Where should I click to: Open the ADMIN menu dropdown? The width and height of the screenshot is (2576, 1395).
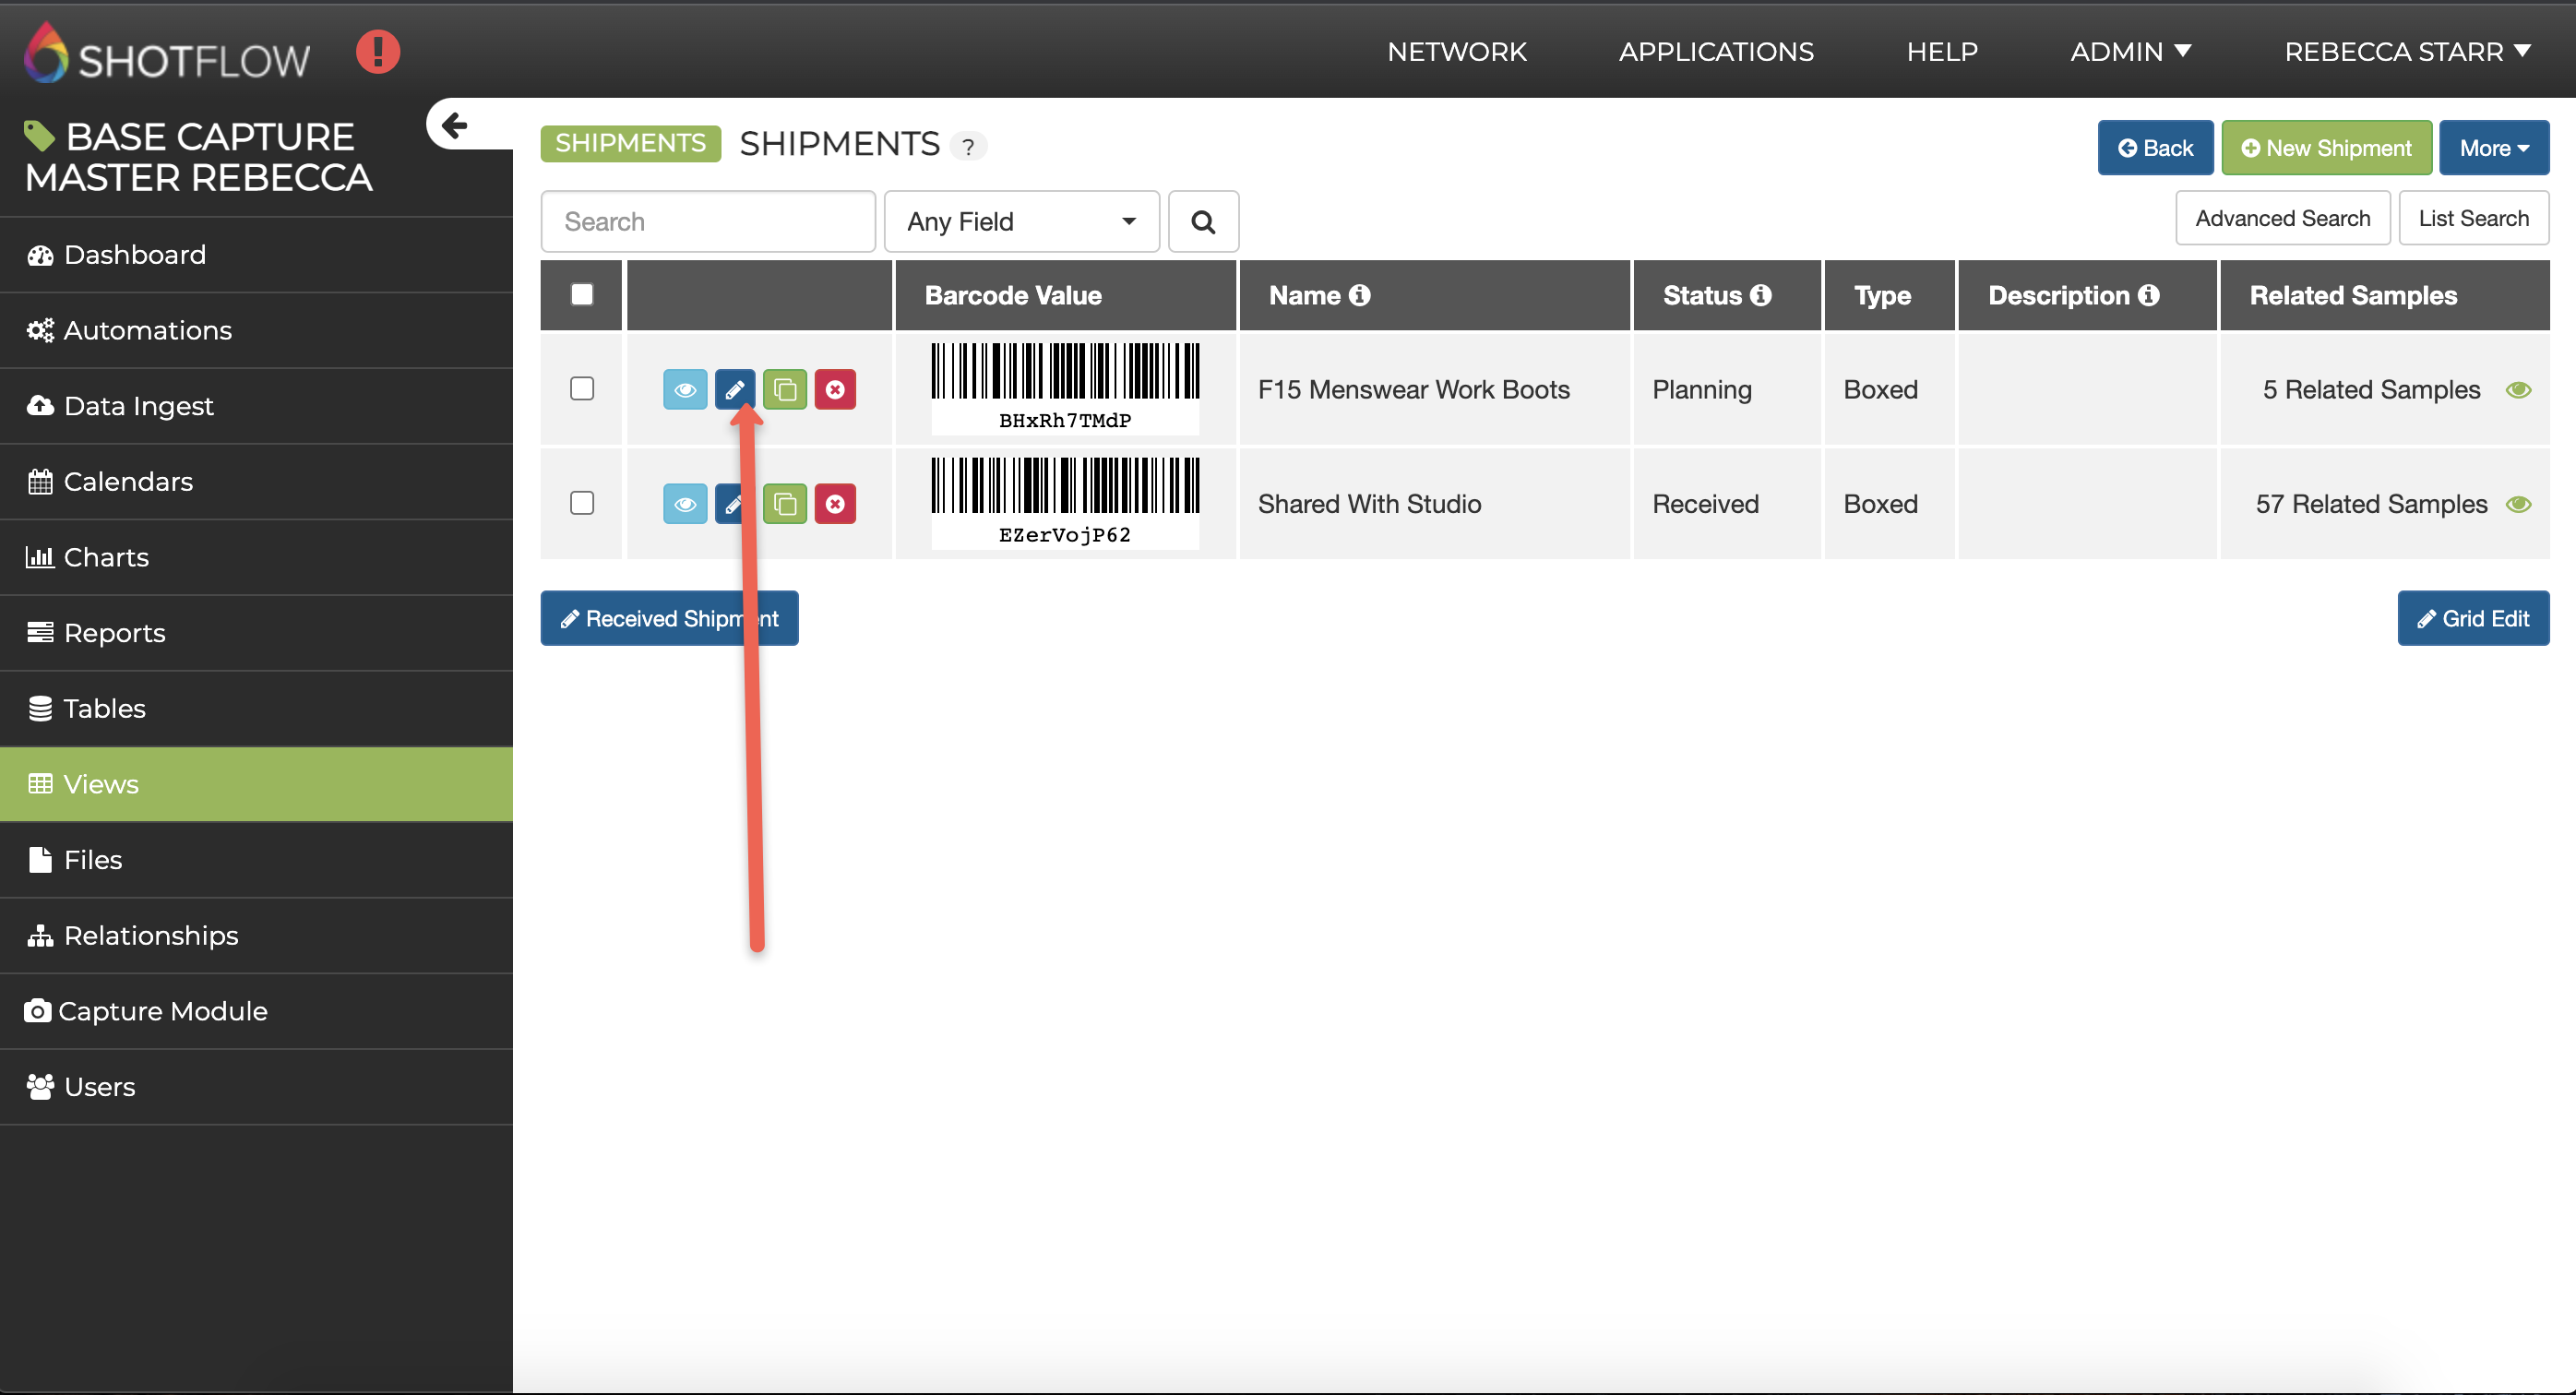(x=2130, y=51)
